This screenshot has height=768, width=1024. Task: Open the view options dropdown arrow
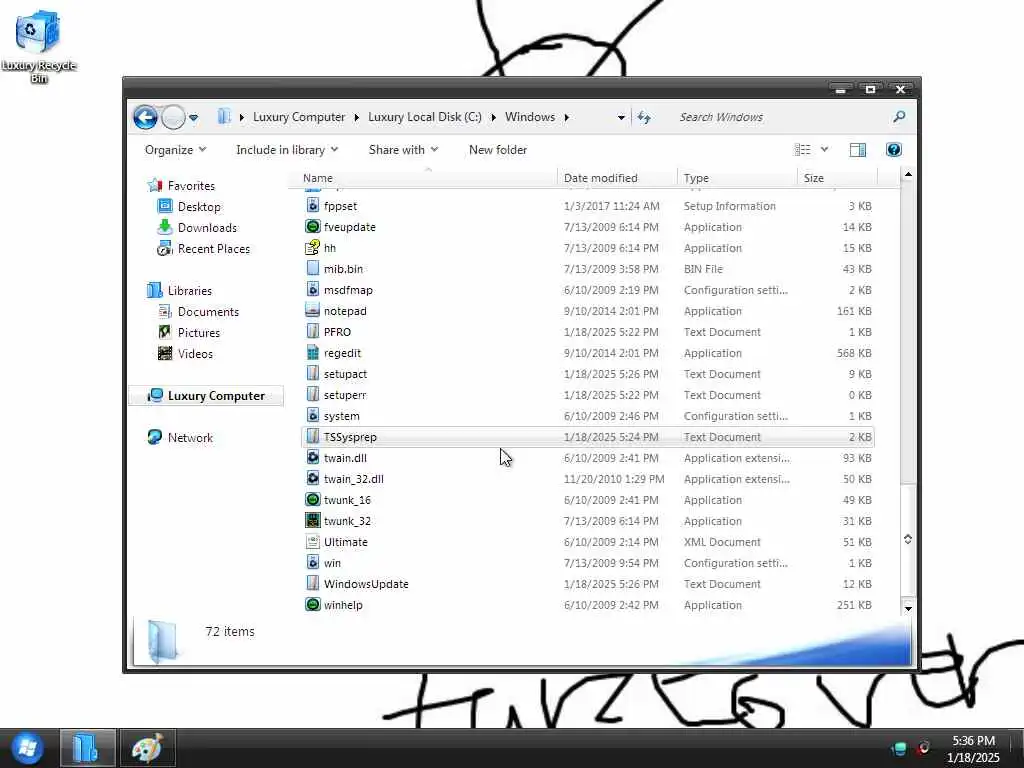point(824,150)
